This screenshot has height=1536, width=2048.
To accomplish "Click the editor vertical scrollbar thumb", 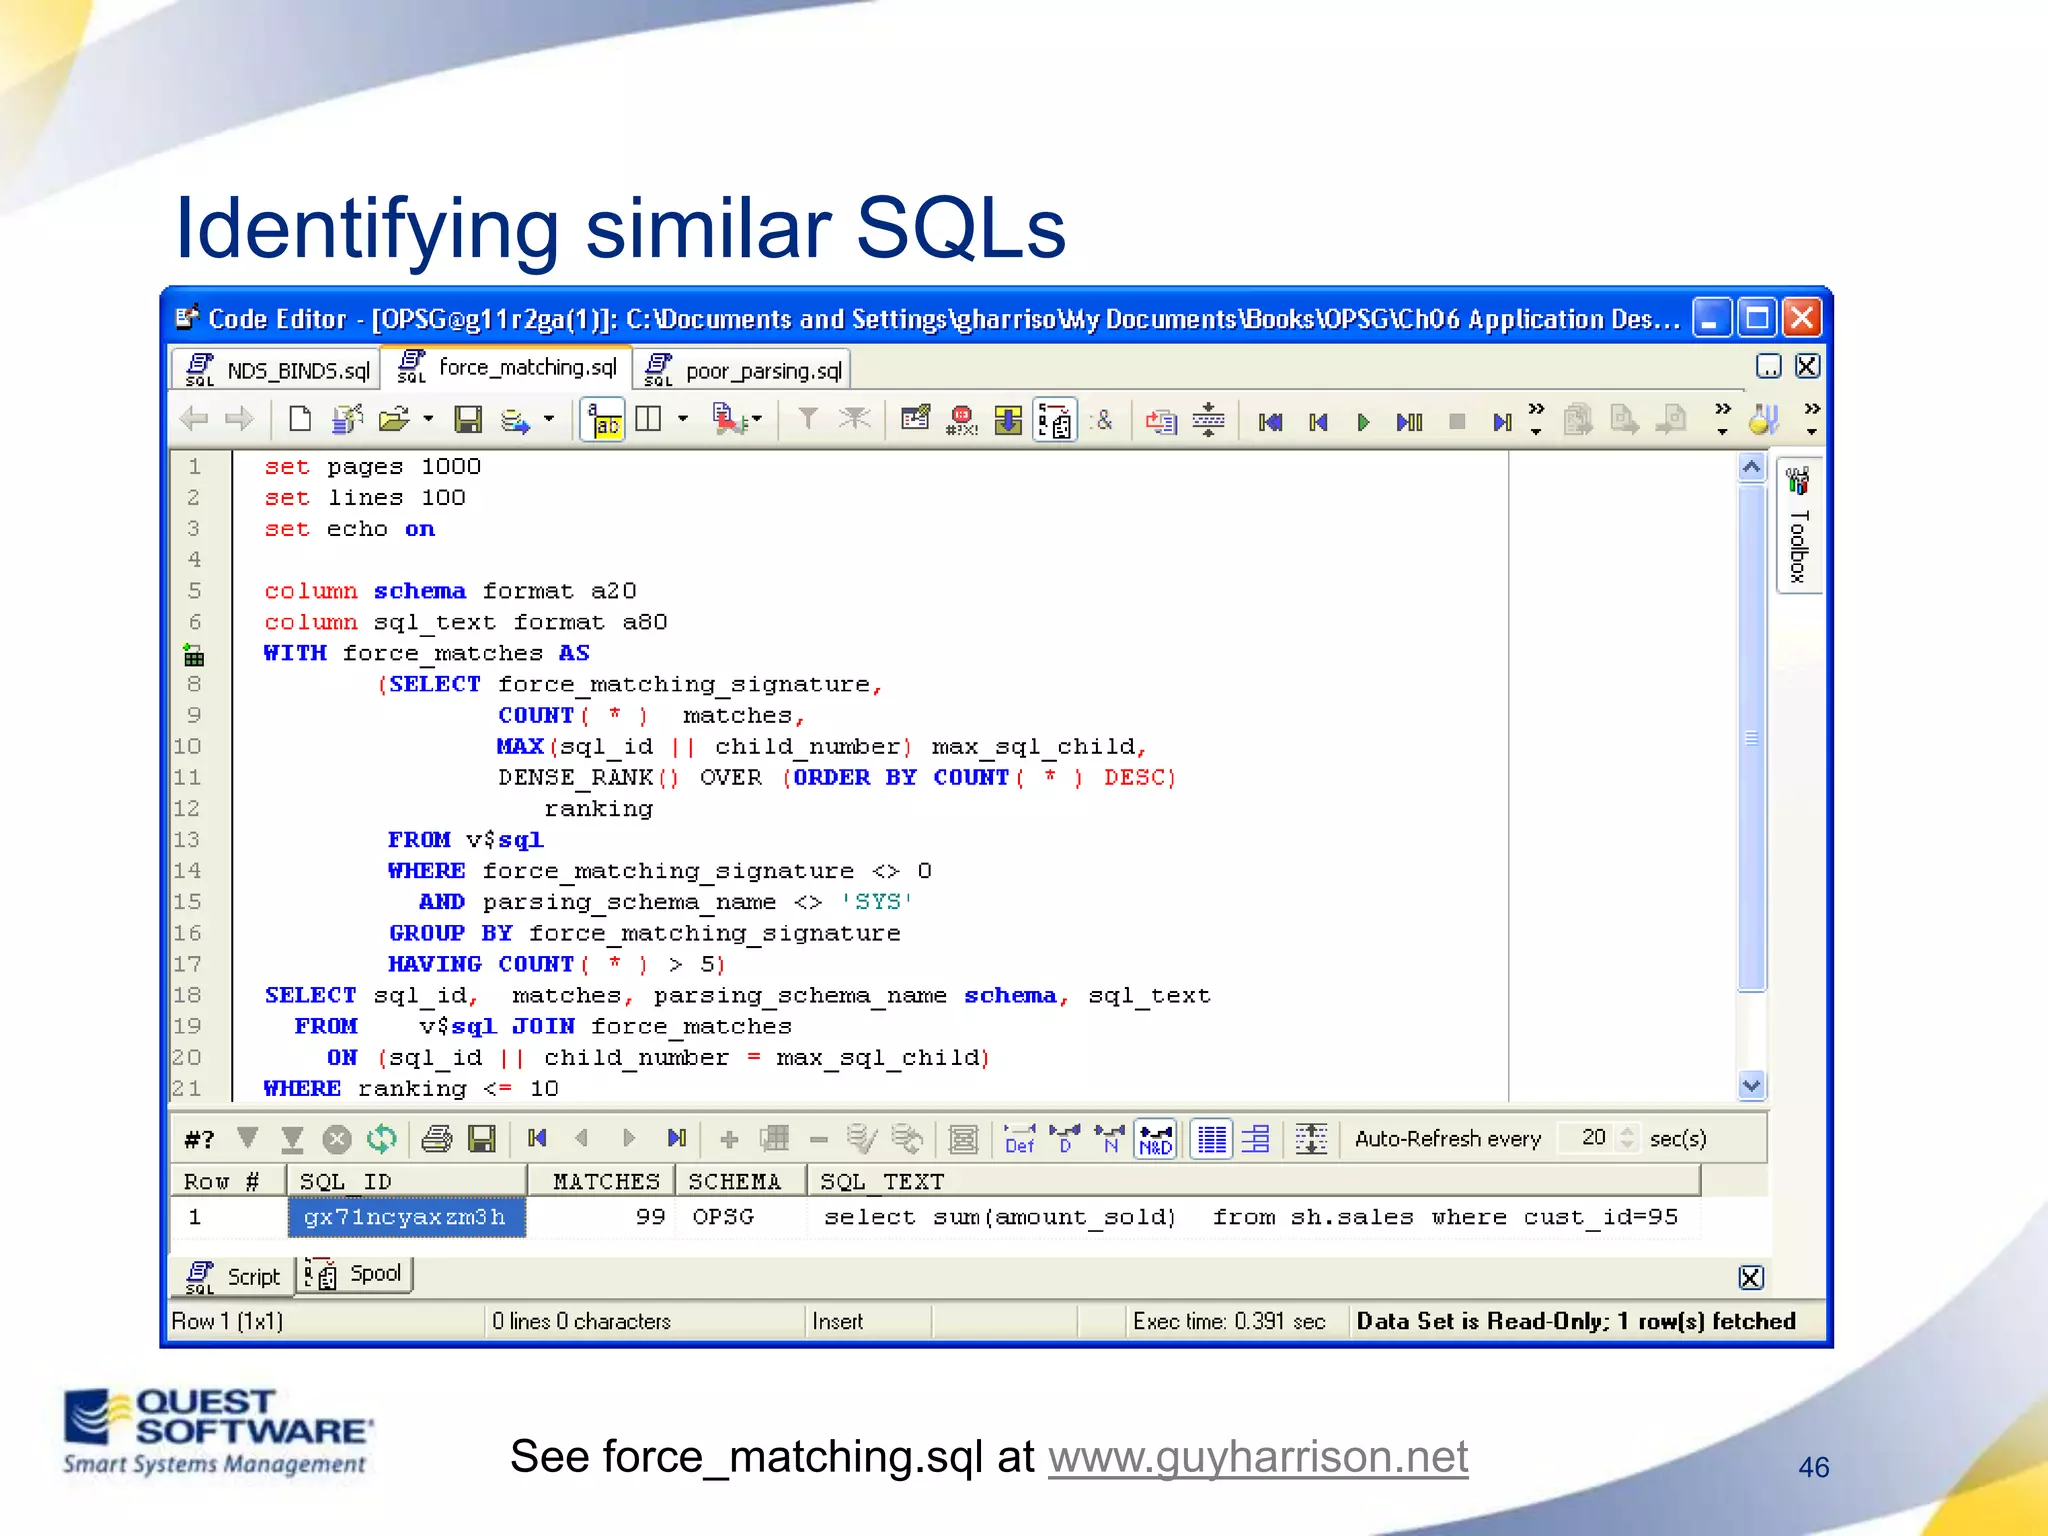I will click(x=1751, y=738).
